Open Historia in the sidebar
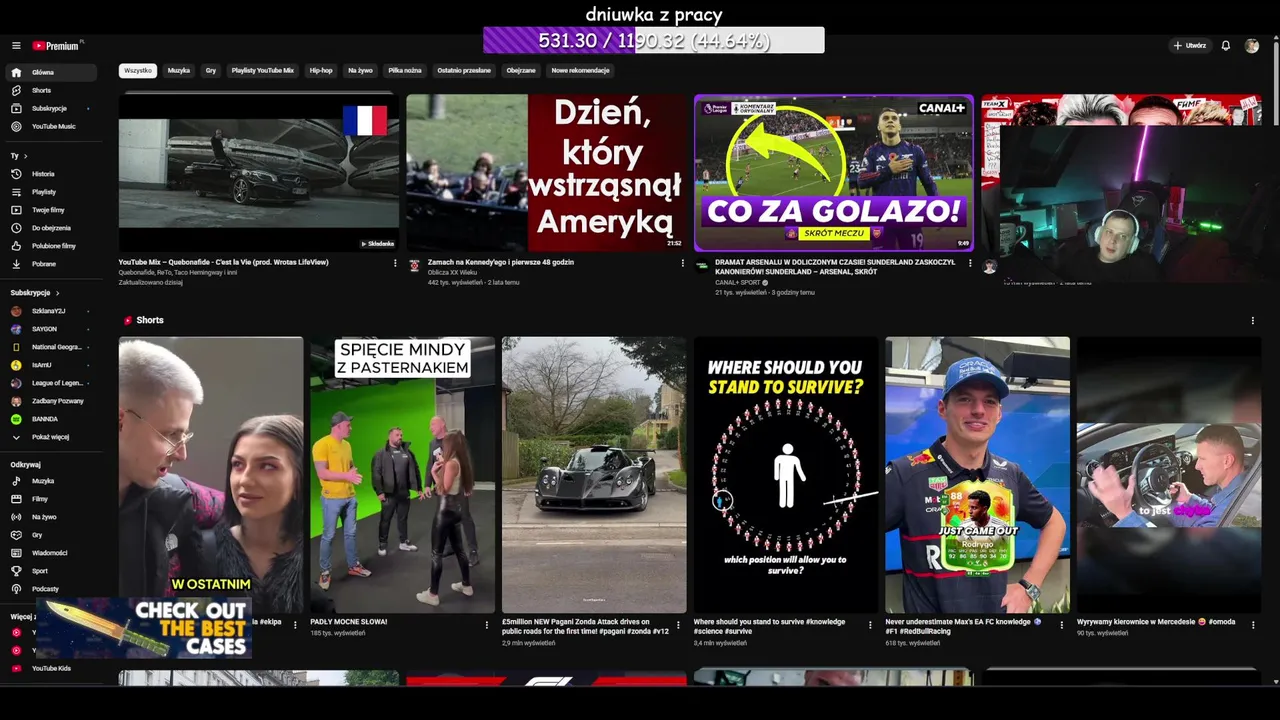1280x720 pixels. click(x=52, y=174)
